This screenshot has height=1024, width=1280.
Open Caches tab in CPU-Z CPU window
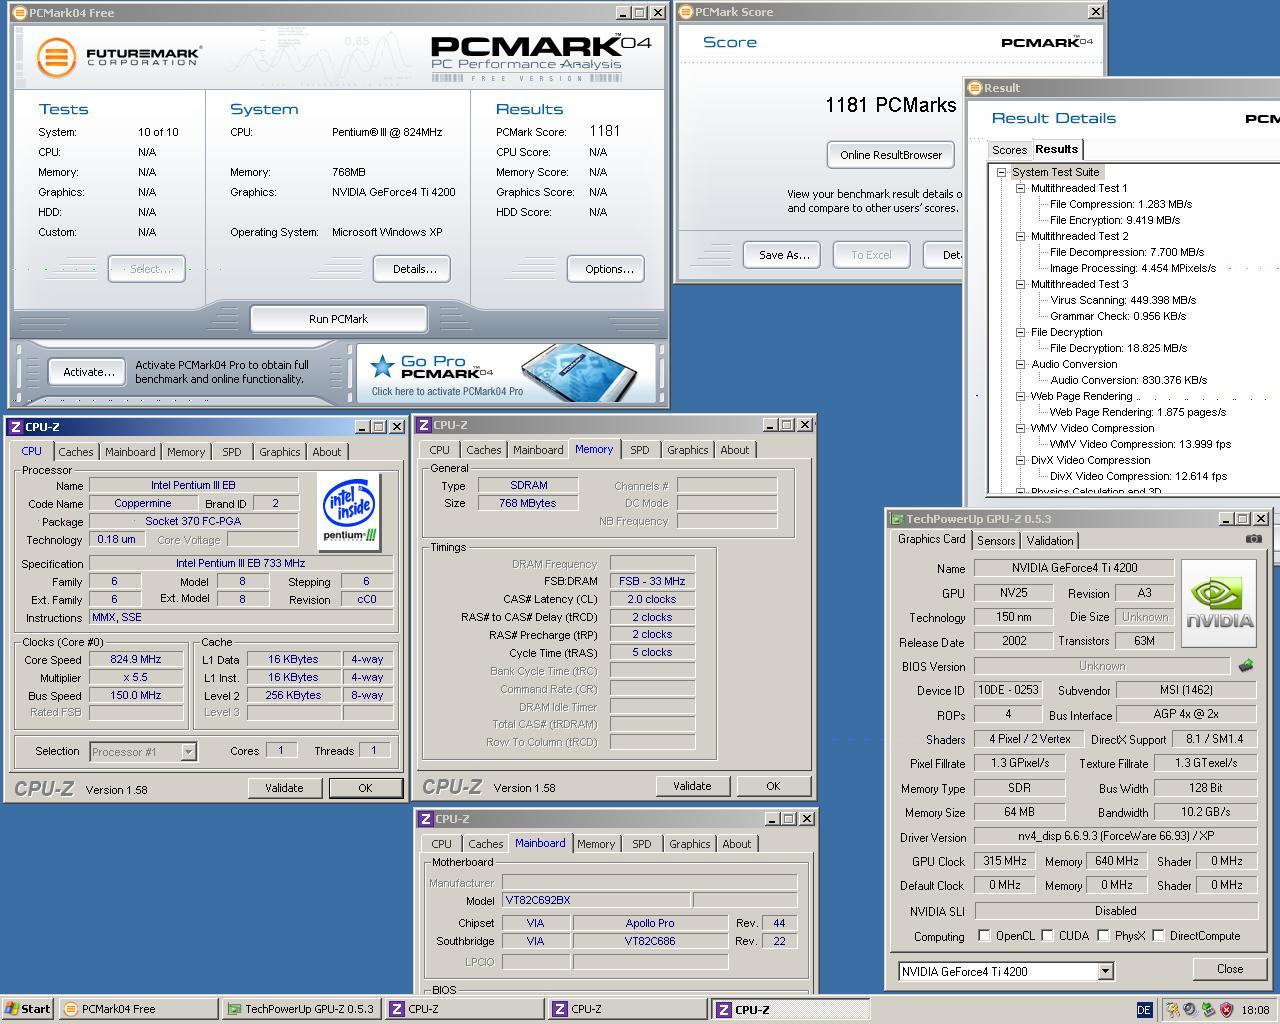(76, 452)
